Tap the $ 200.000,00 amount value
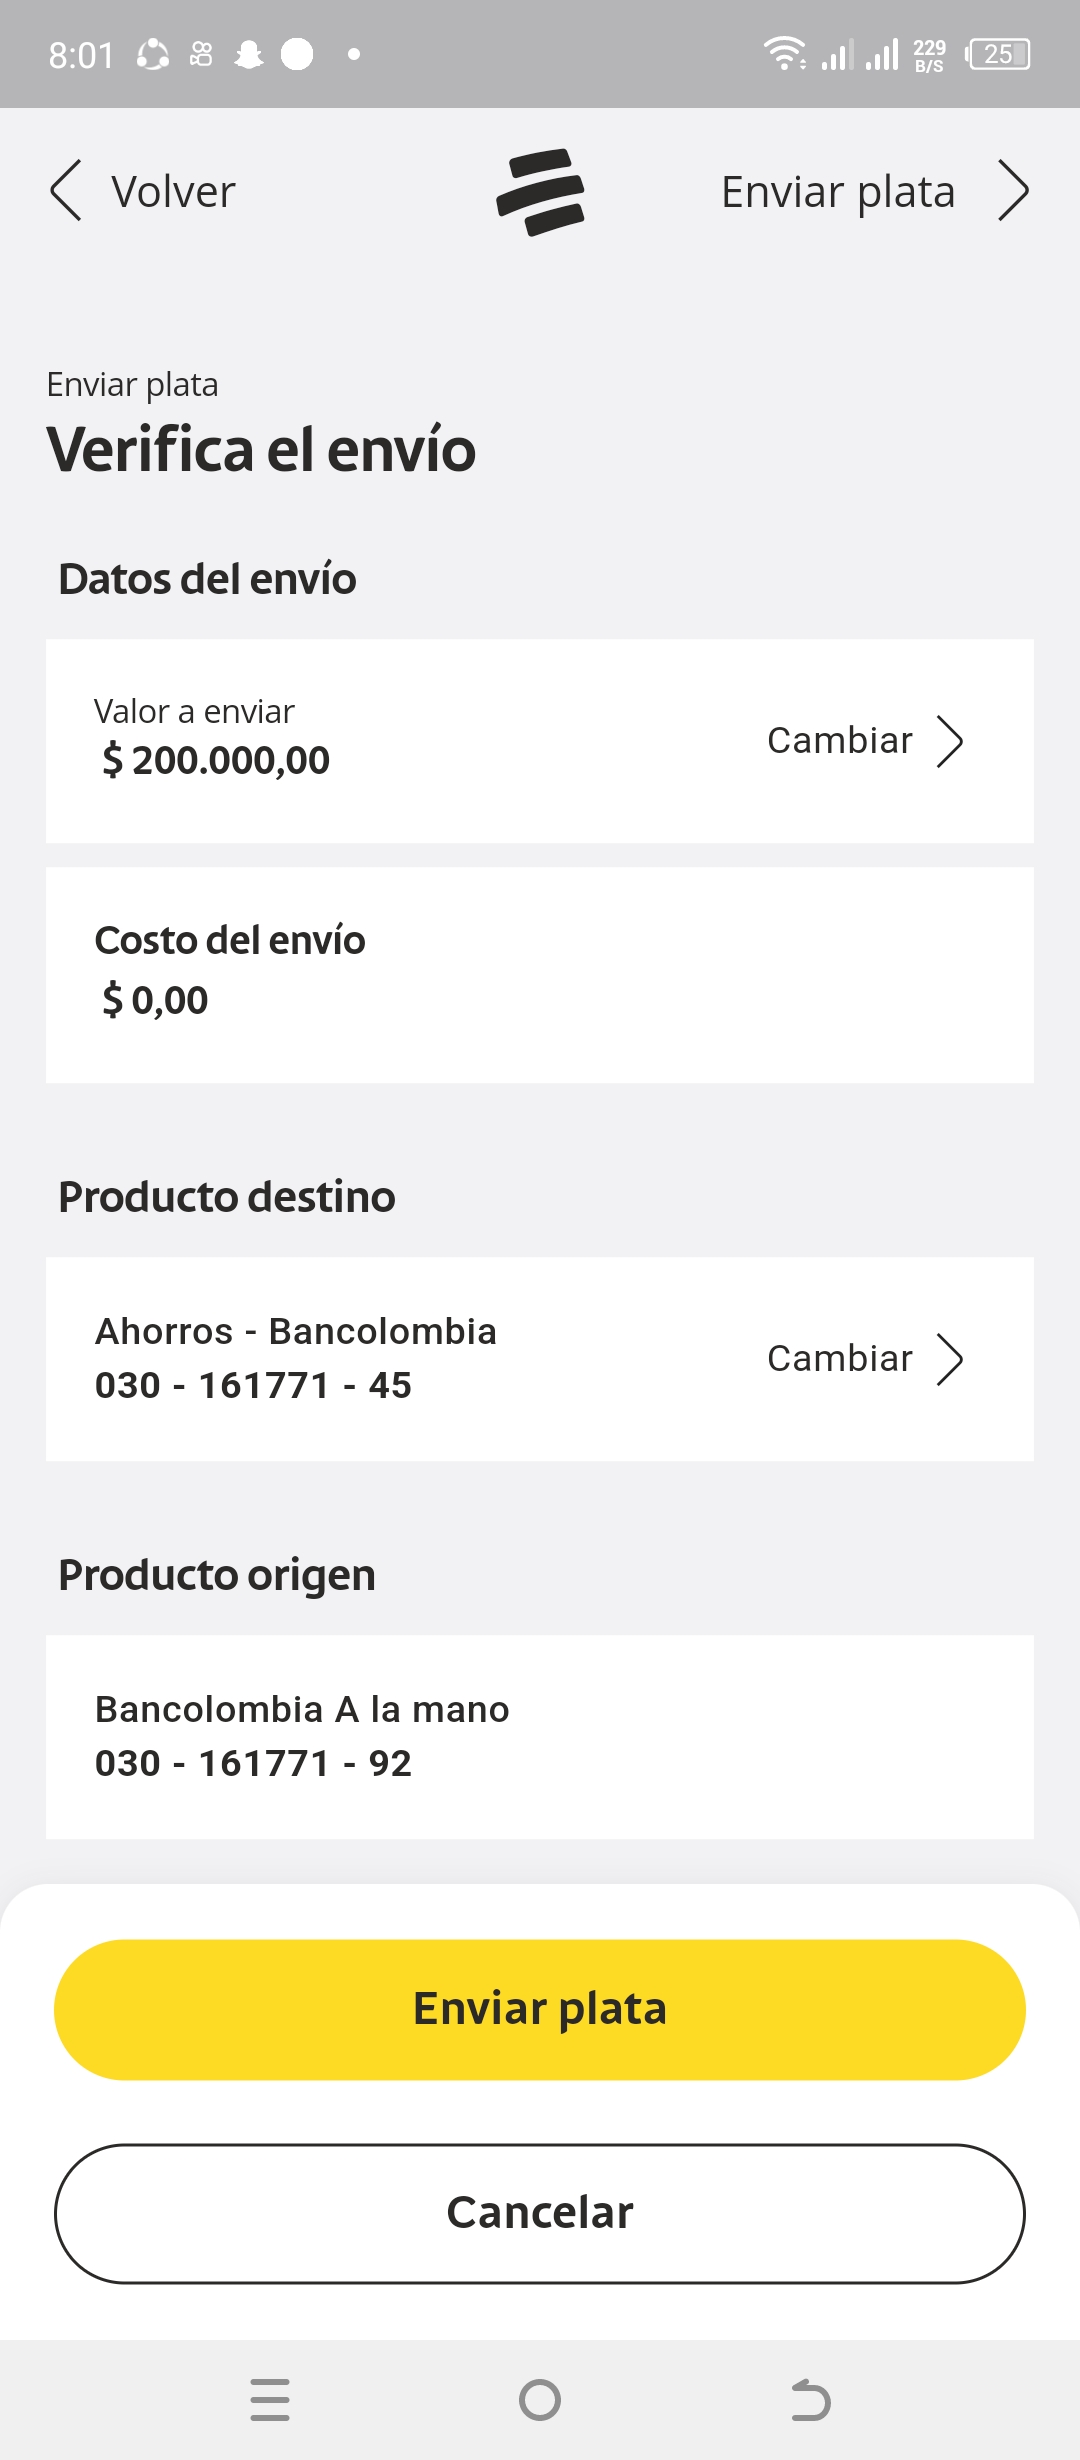The width and height of the screenshot is (1080, 2460). tap(216, 761)
